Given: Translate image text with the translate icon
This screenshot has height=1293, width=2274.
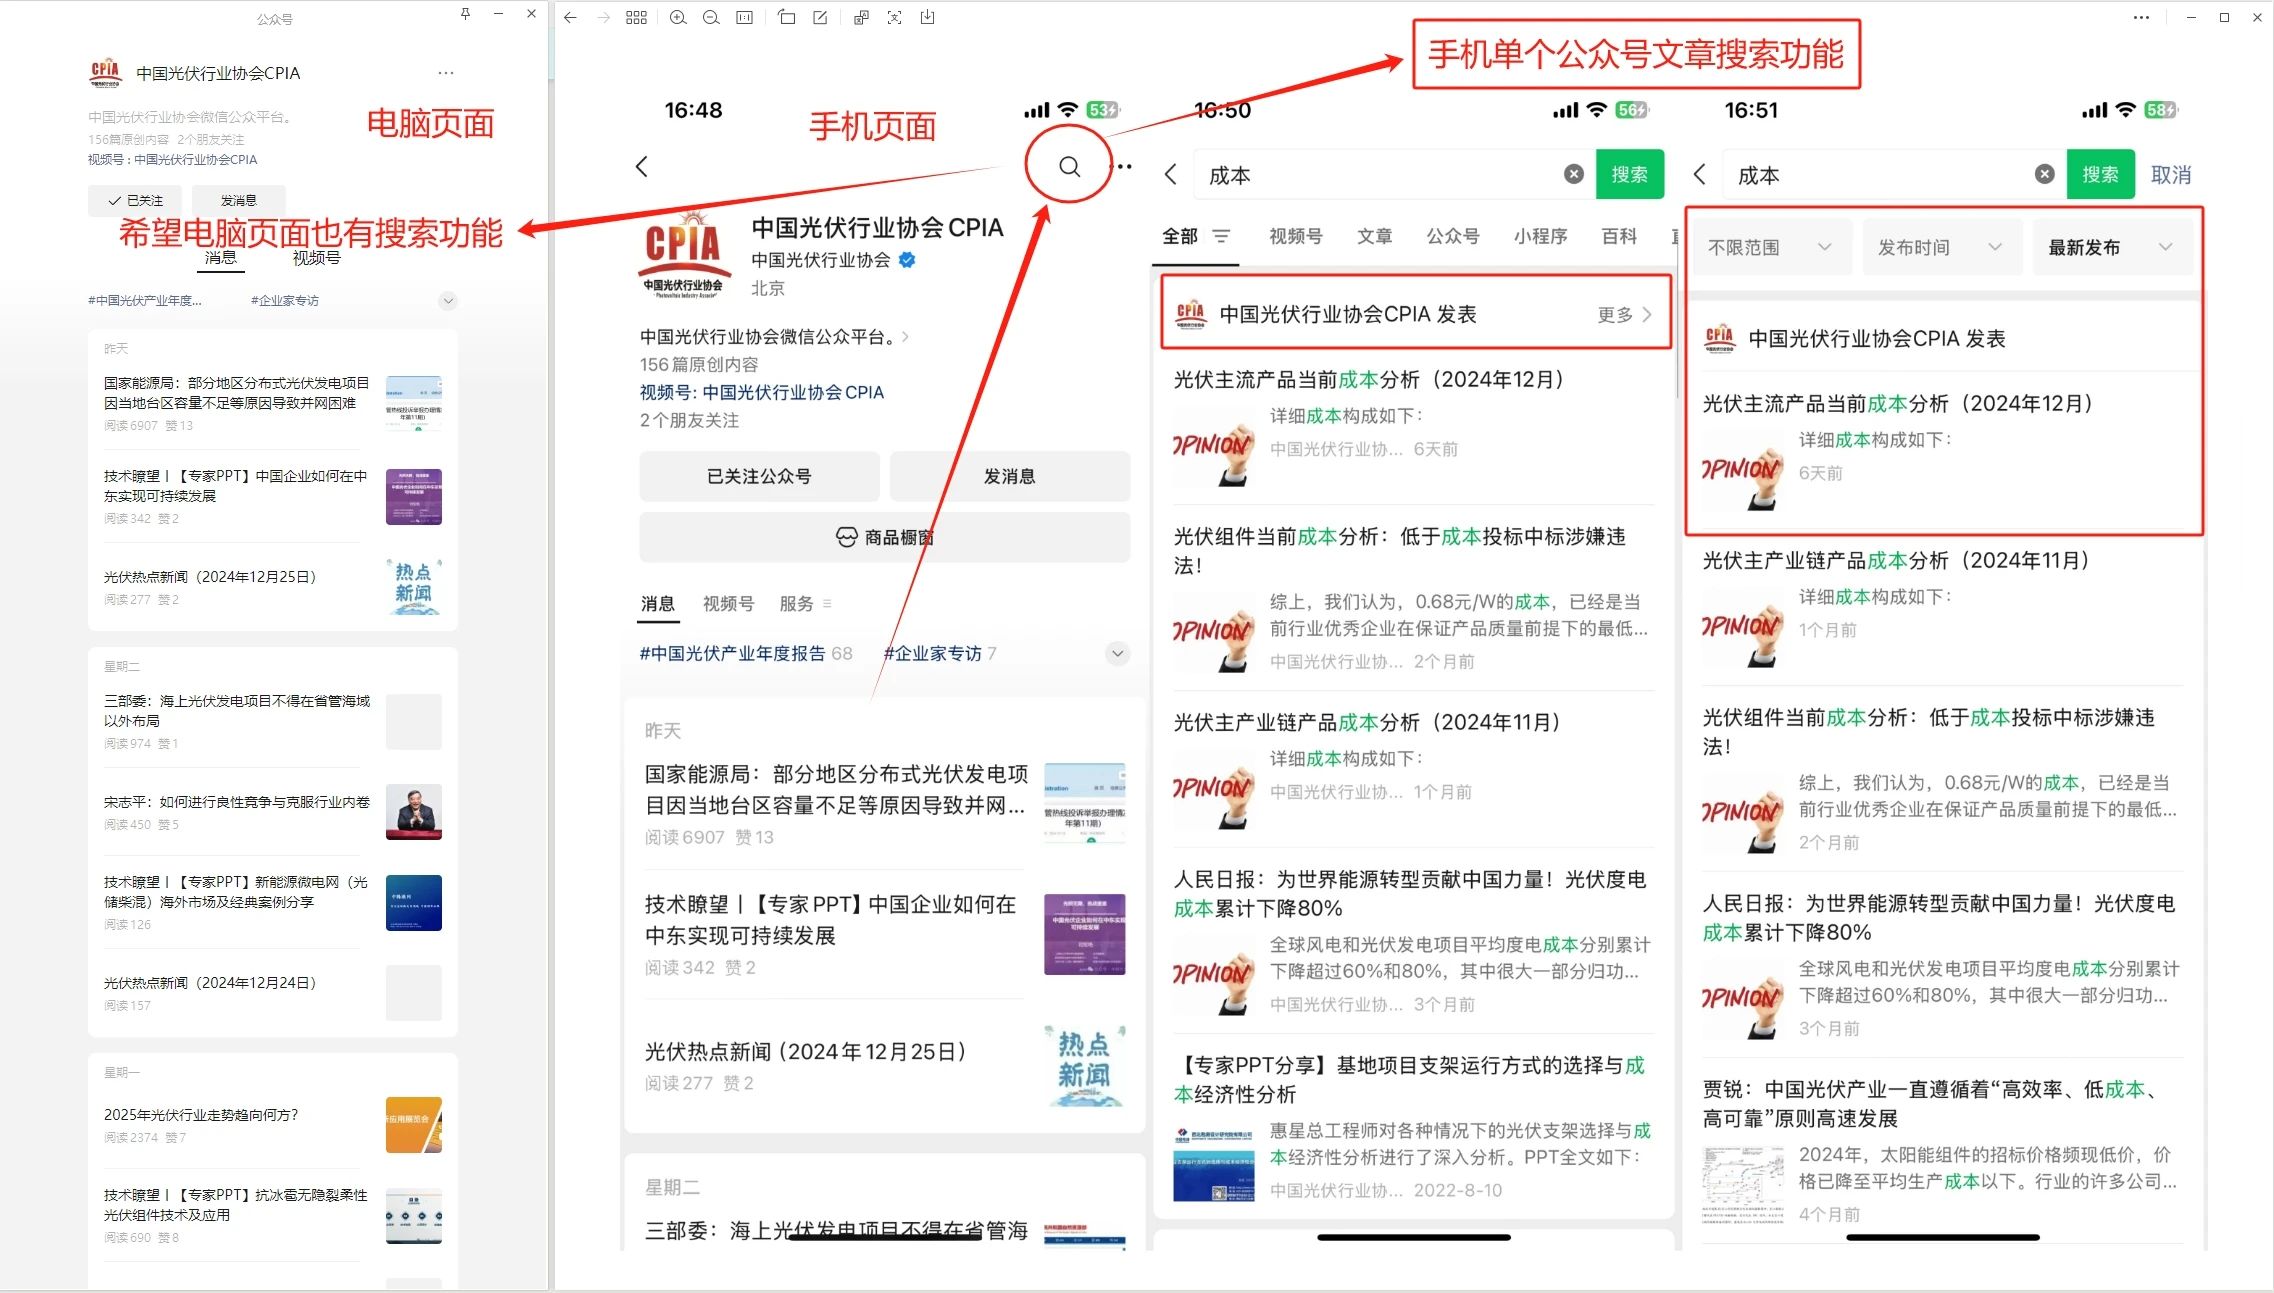Looking at the screenshot, I should (x=861, y=17).
